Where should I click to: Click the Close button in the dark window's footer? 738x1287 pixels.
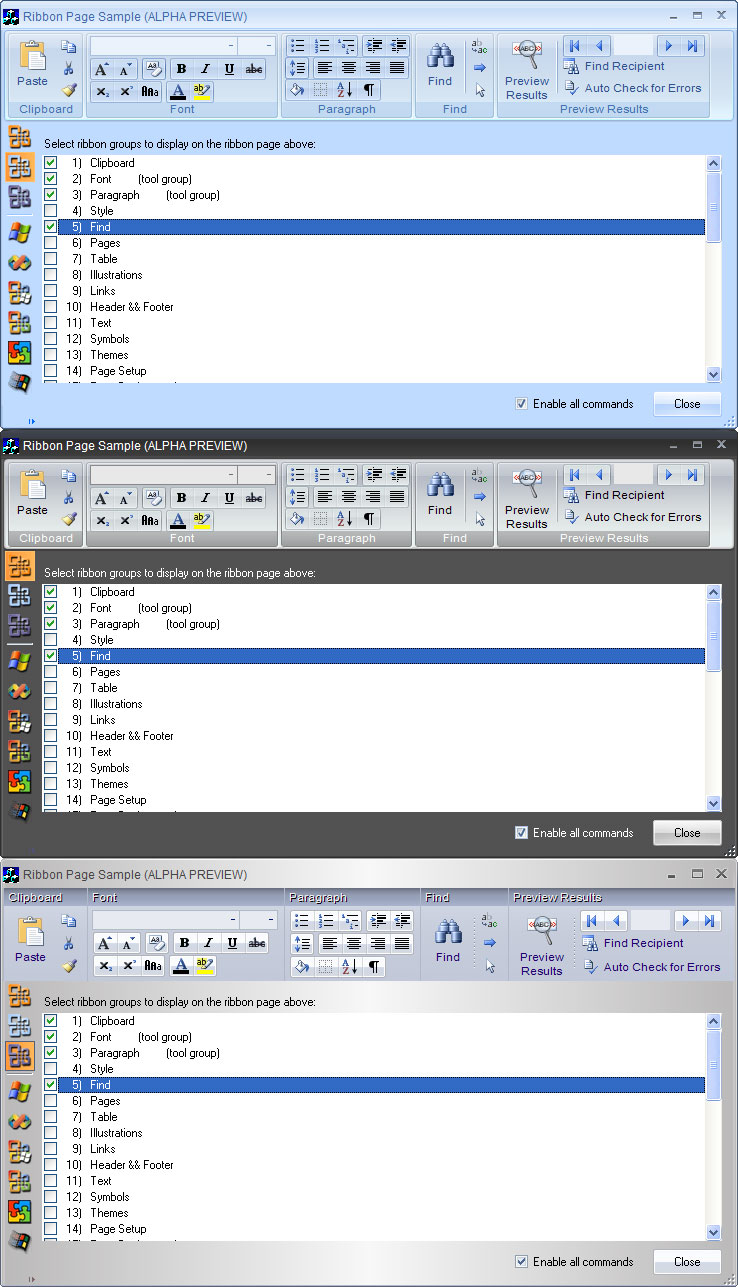687,833
